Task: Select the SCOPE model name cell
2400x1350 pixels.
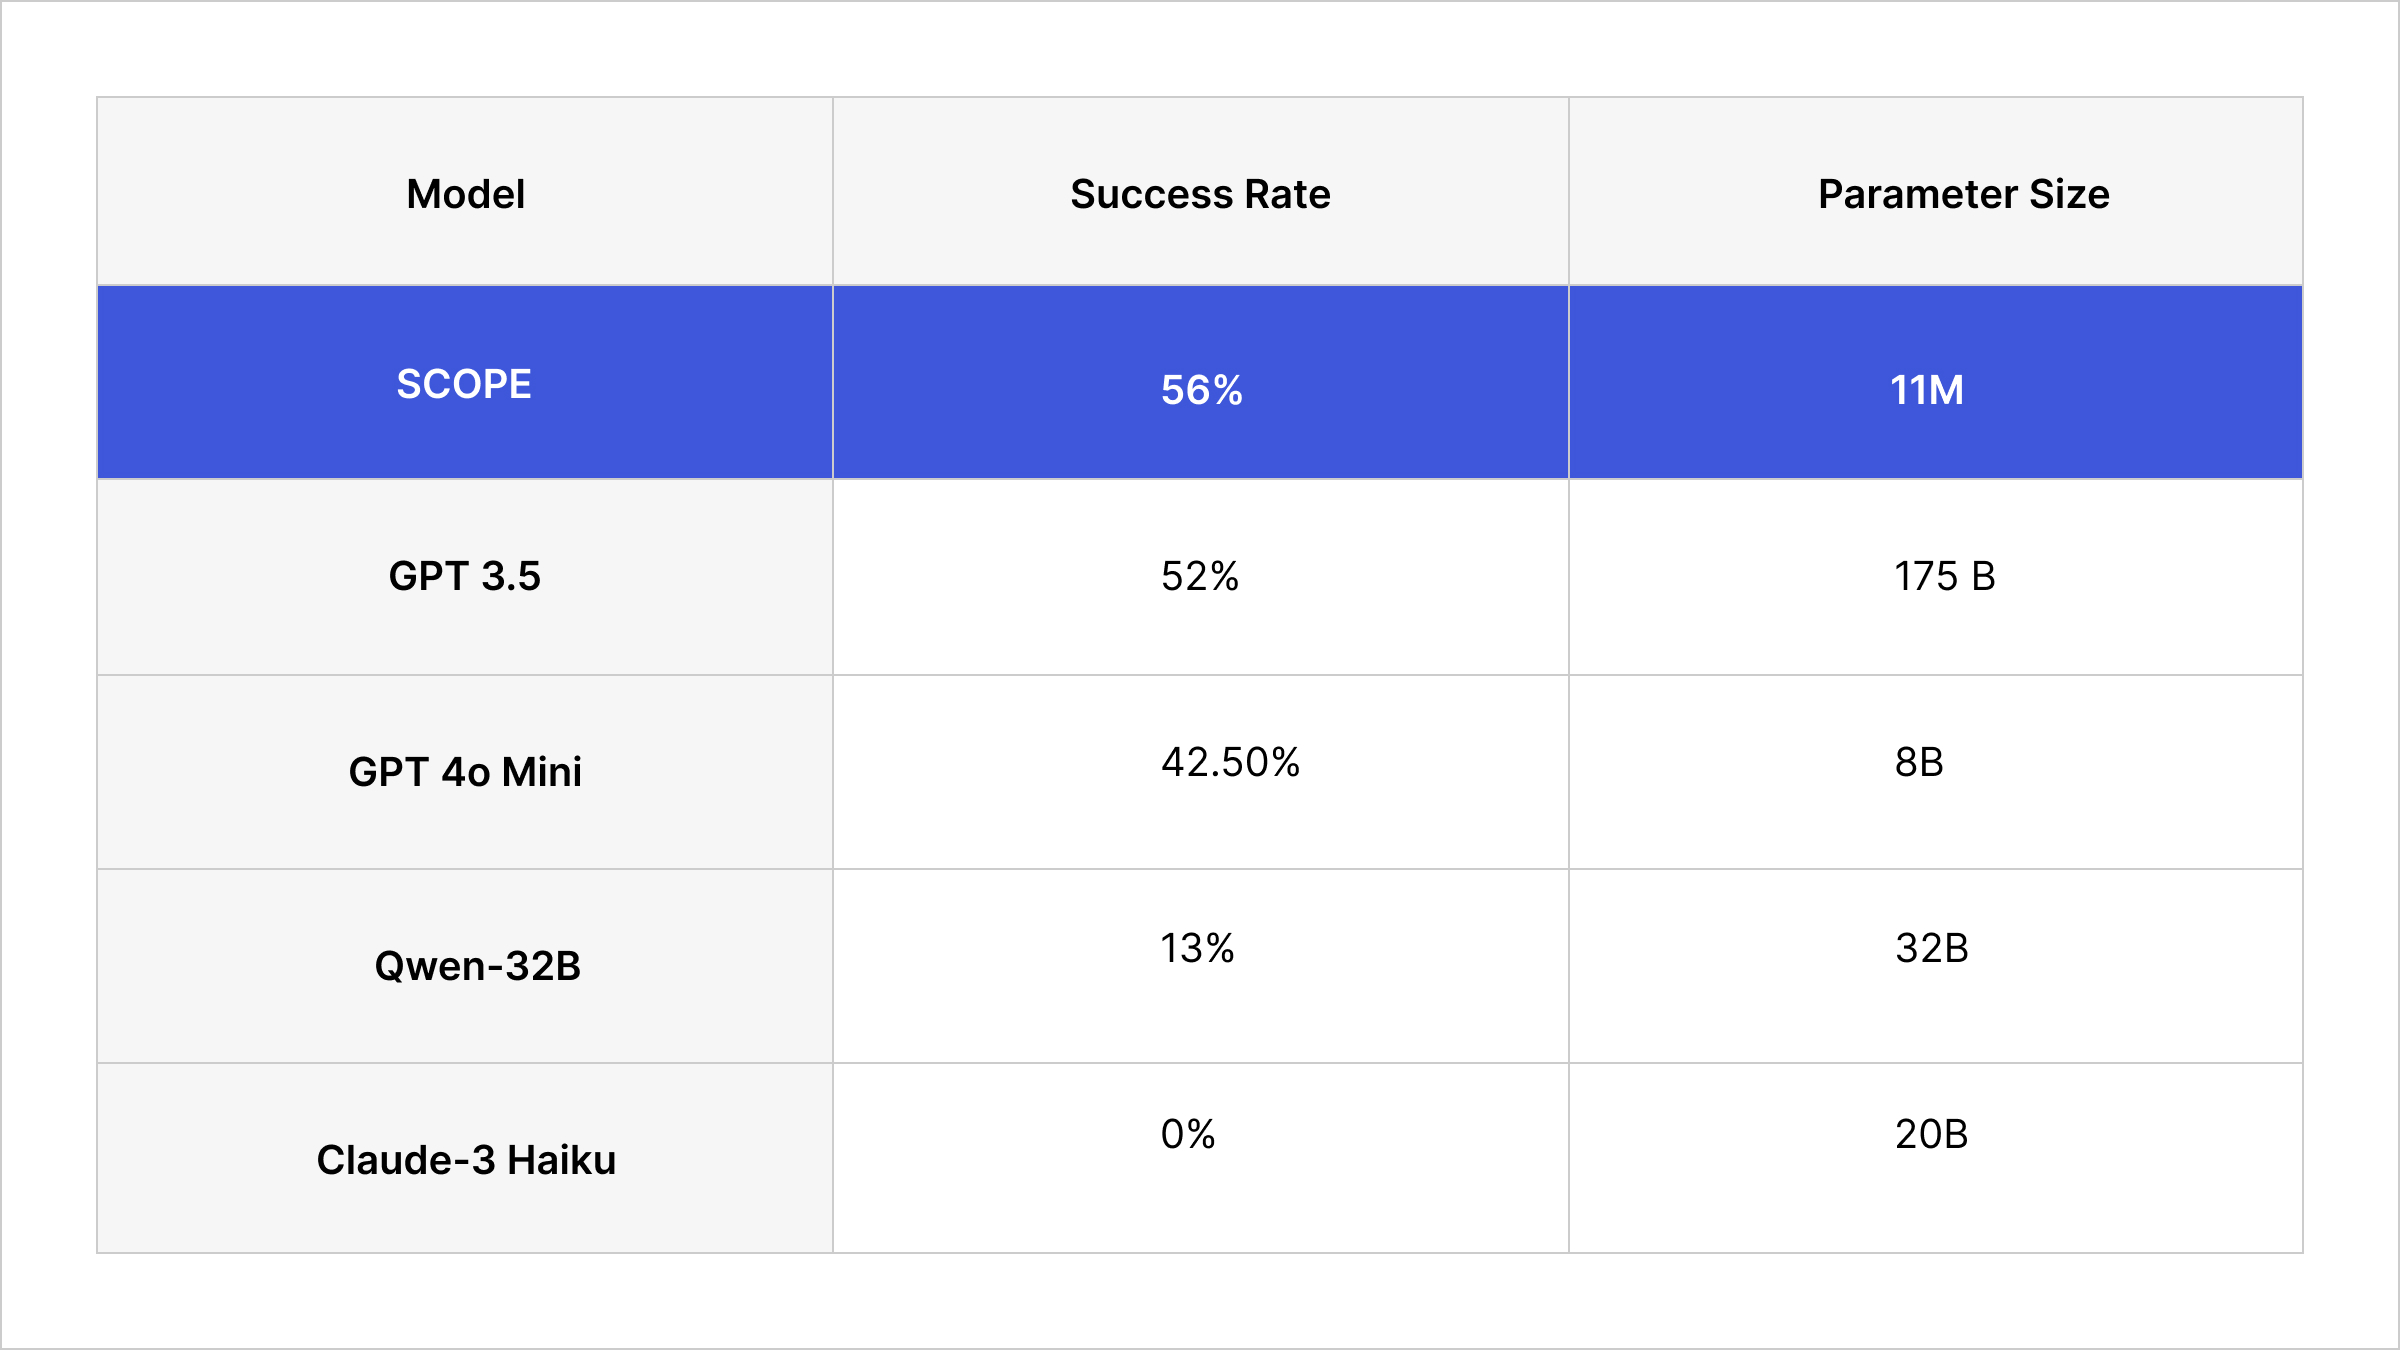Action: tap(464, 384)
